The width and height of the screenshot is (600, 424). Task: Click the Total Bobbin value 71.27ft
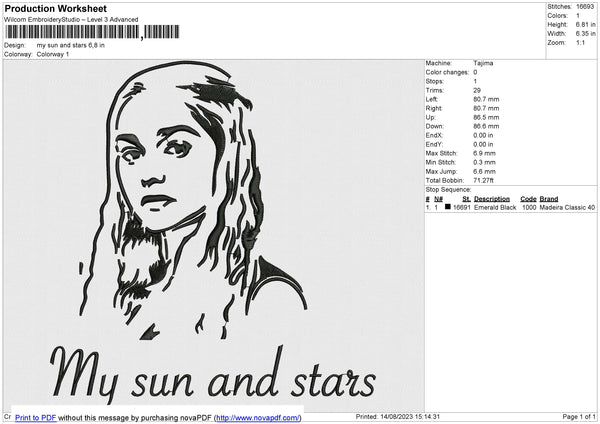483,180
